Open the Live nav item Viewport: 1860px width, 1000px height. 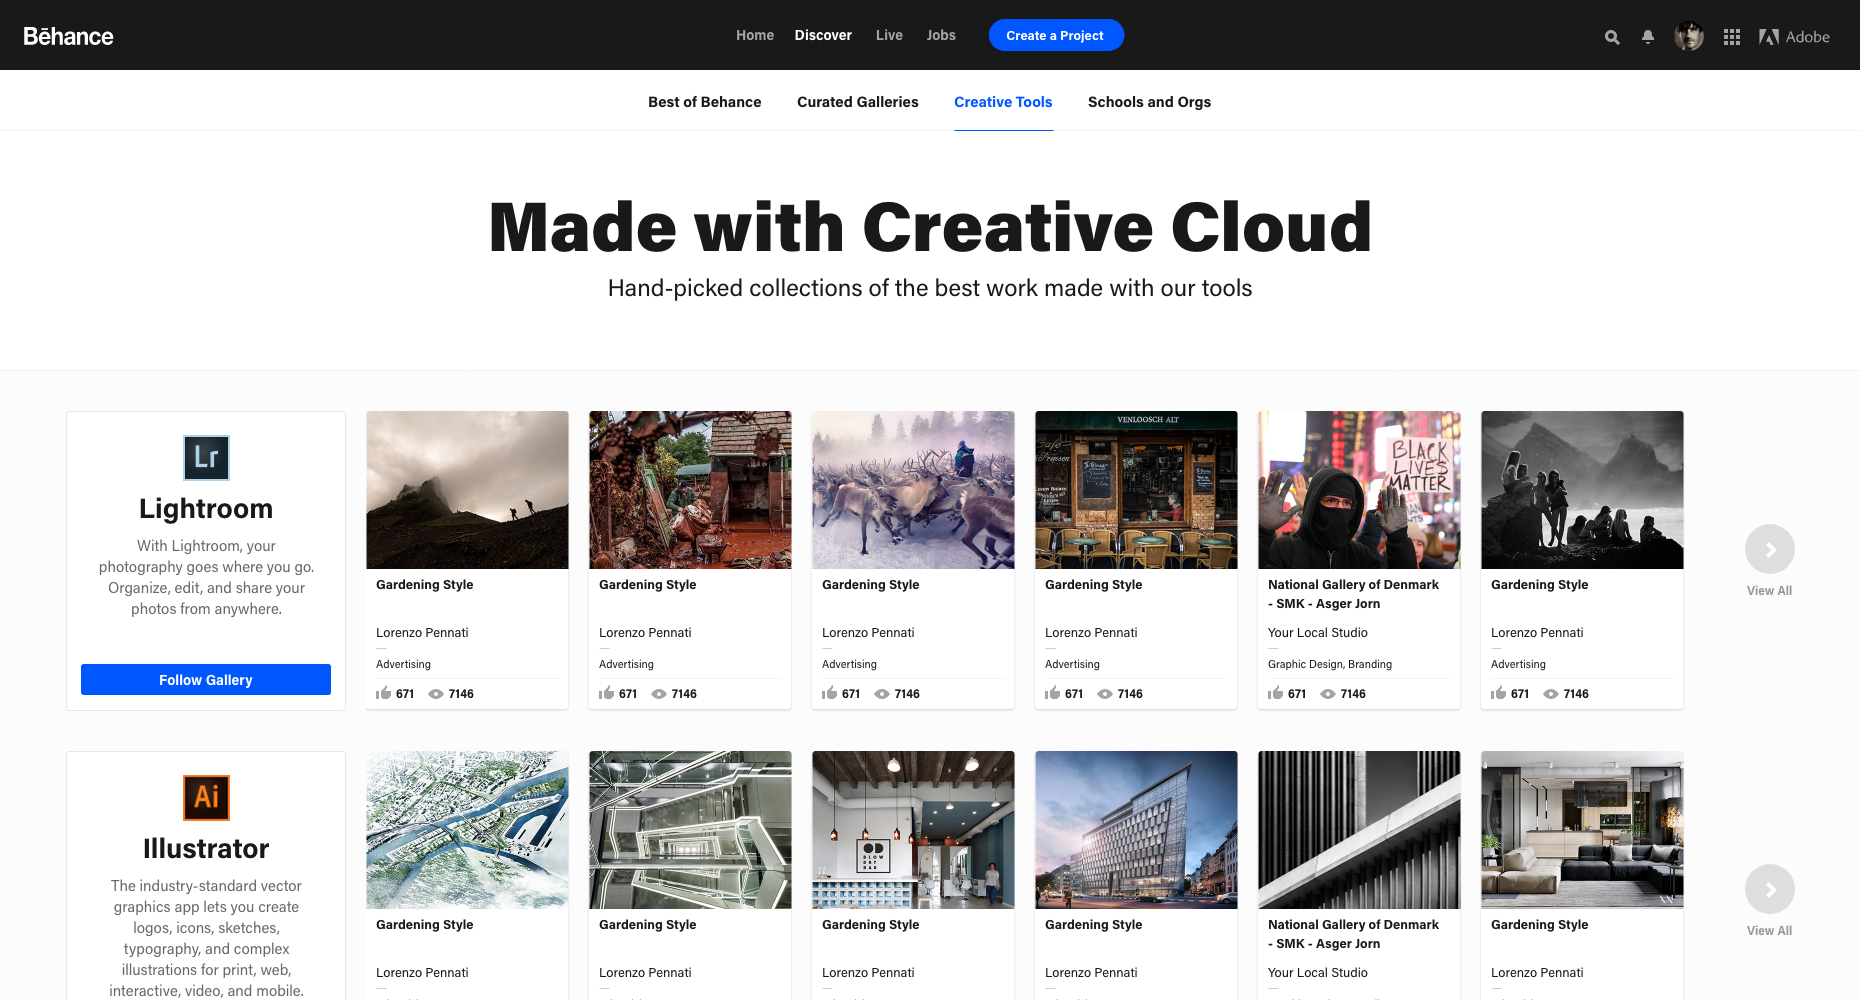point(889,35)
